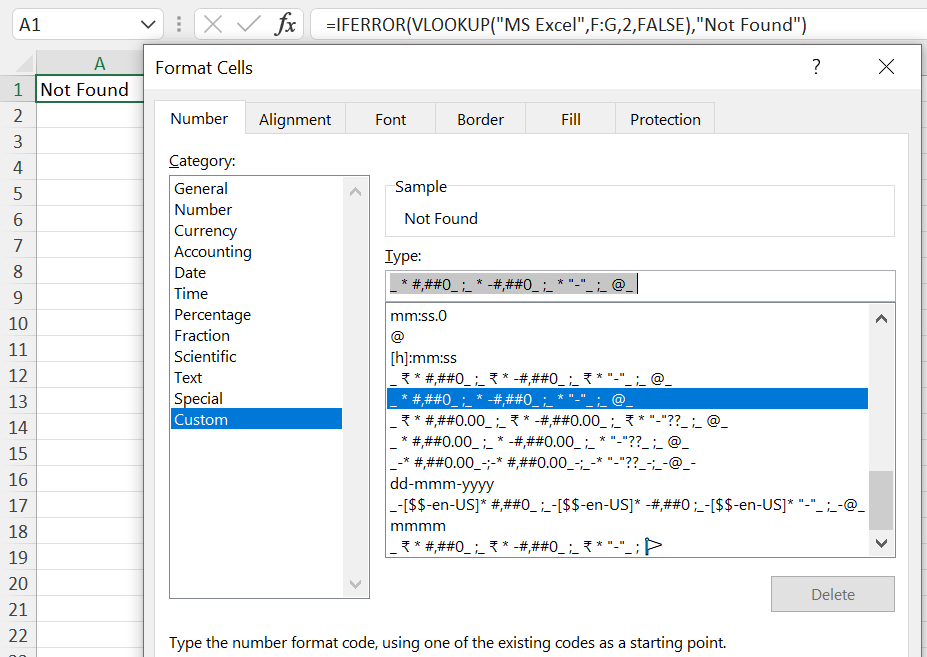Select the highlighted _ * #,##0_ format type
The width and height of the screenshot is (927, 657).
(x=627, y=399)
